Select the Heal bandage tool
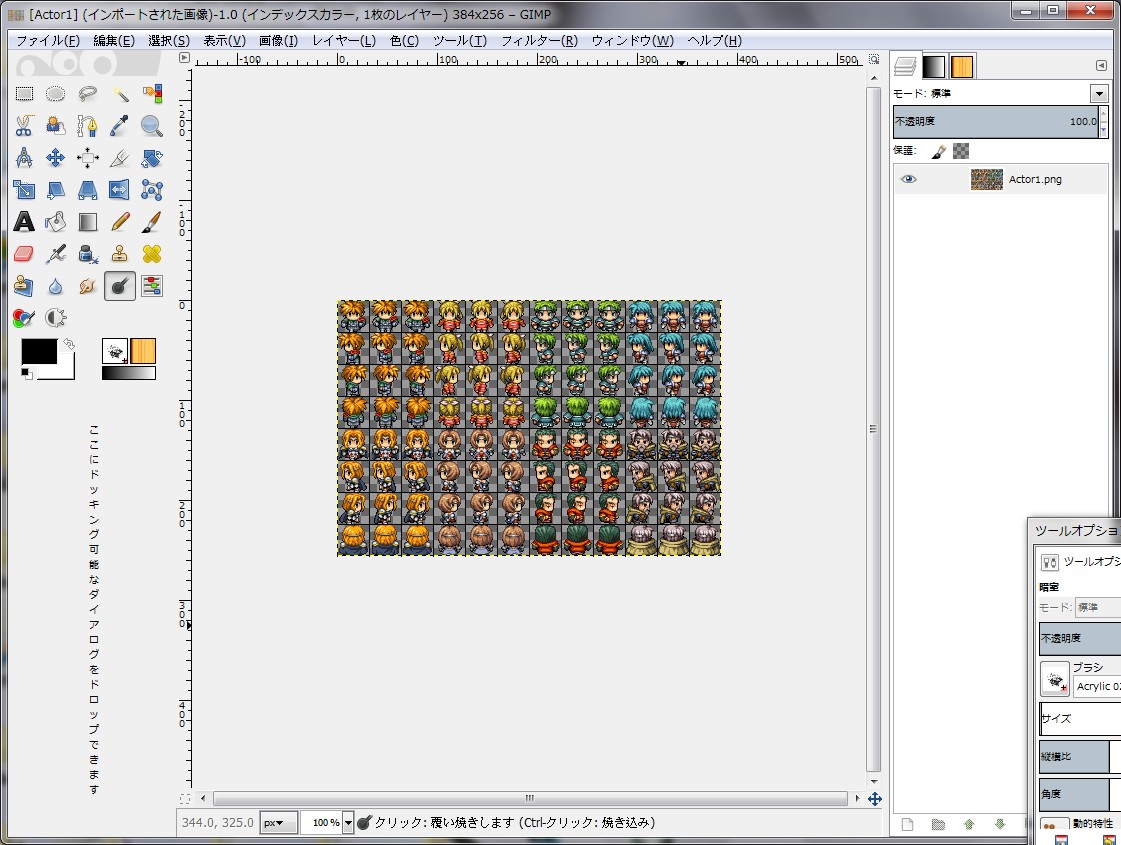The width and height of the screenshot is (1121, 845). (x=152, y=255)
